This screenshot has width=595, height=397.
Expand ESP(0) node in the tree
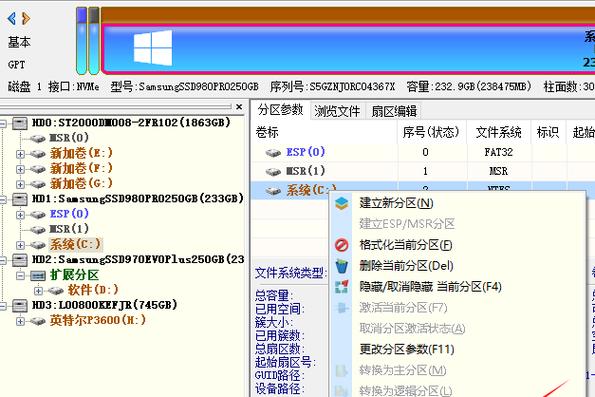coord(20,215)
